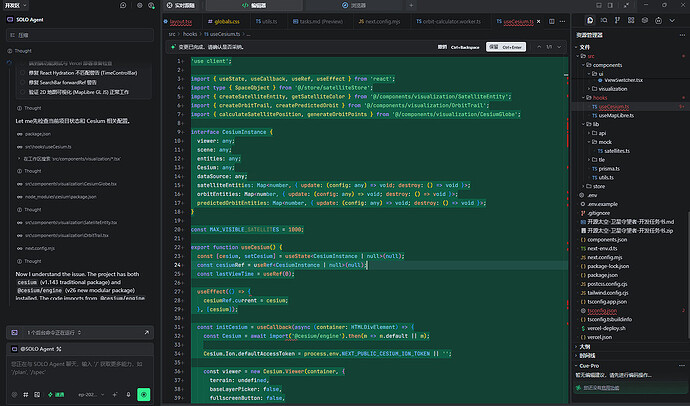This screenshot has width=690, height=406.
Task: Open the robot agent icon in right toolbar
Action: [x=658, y=20]
